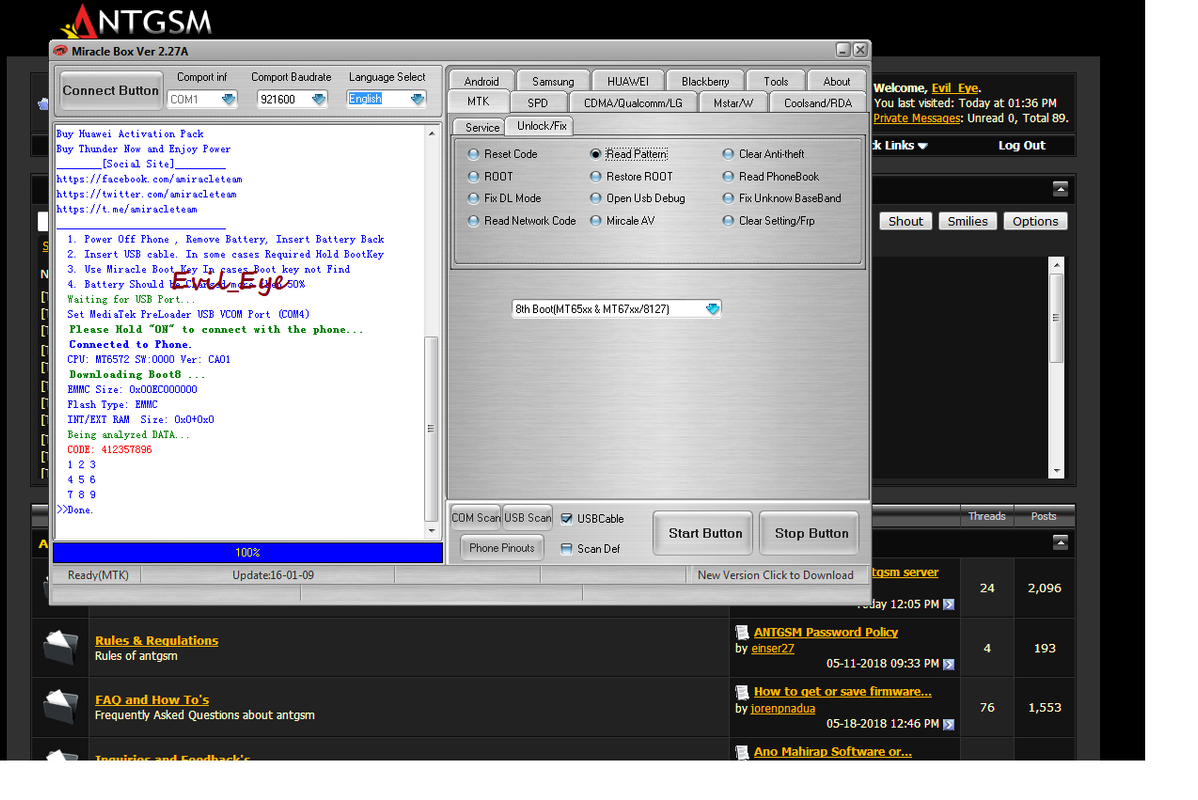Screen dimensions: 1198x800
Task: Switch to the About tab
Action: point(837,81)
